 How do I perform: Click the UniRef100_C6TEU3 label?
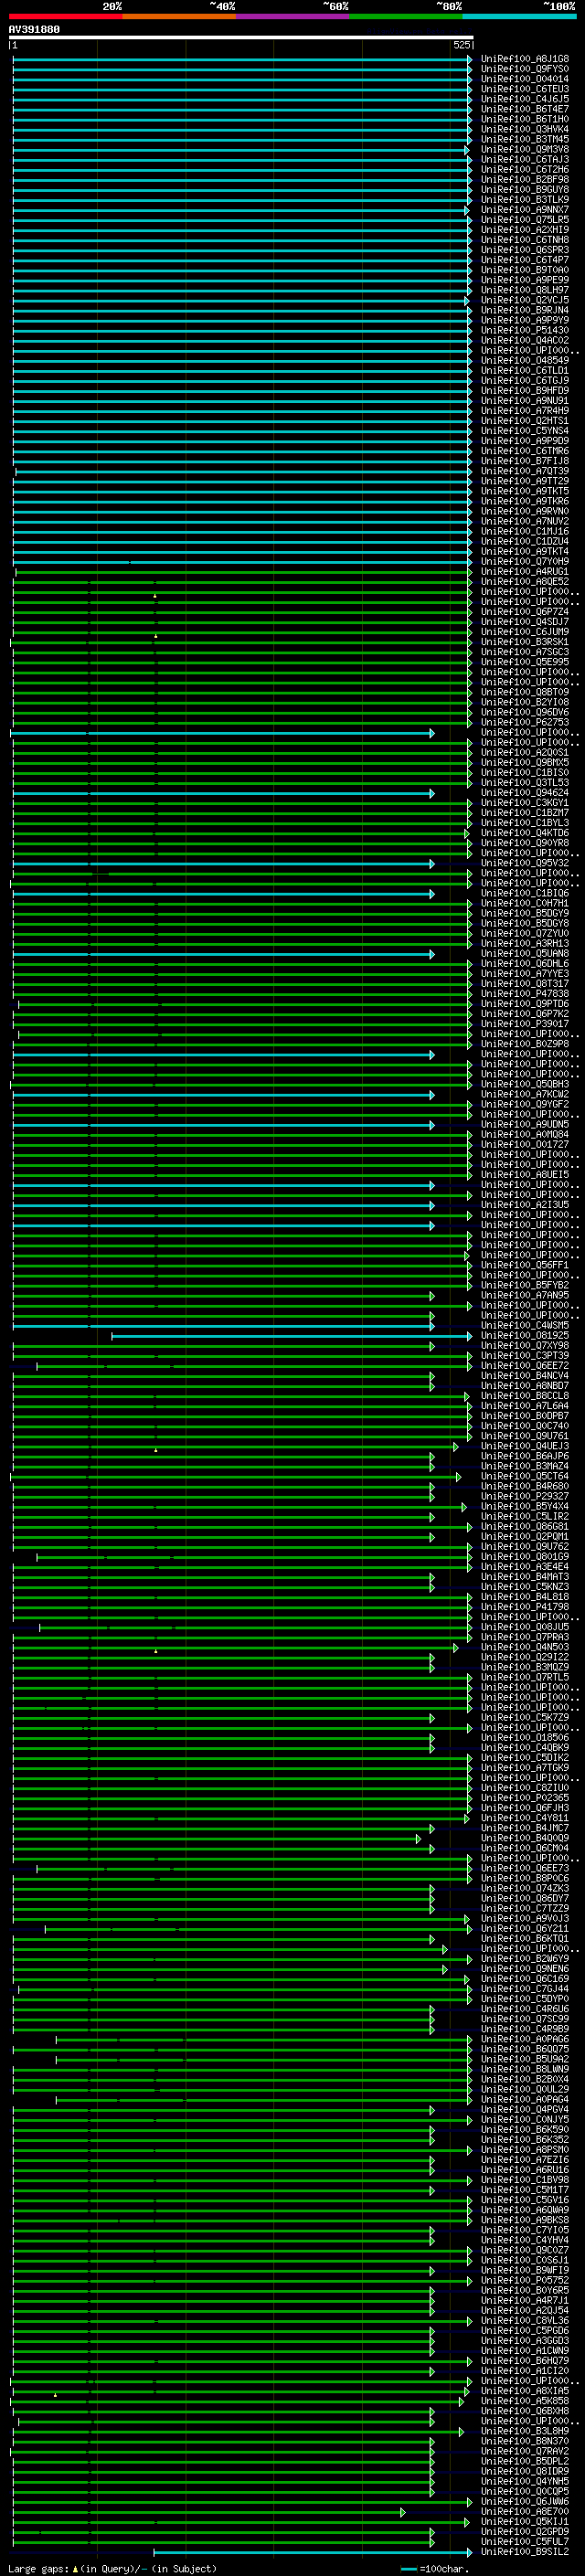tap(525, 89)
